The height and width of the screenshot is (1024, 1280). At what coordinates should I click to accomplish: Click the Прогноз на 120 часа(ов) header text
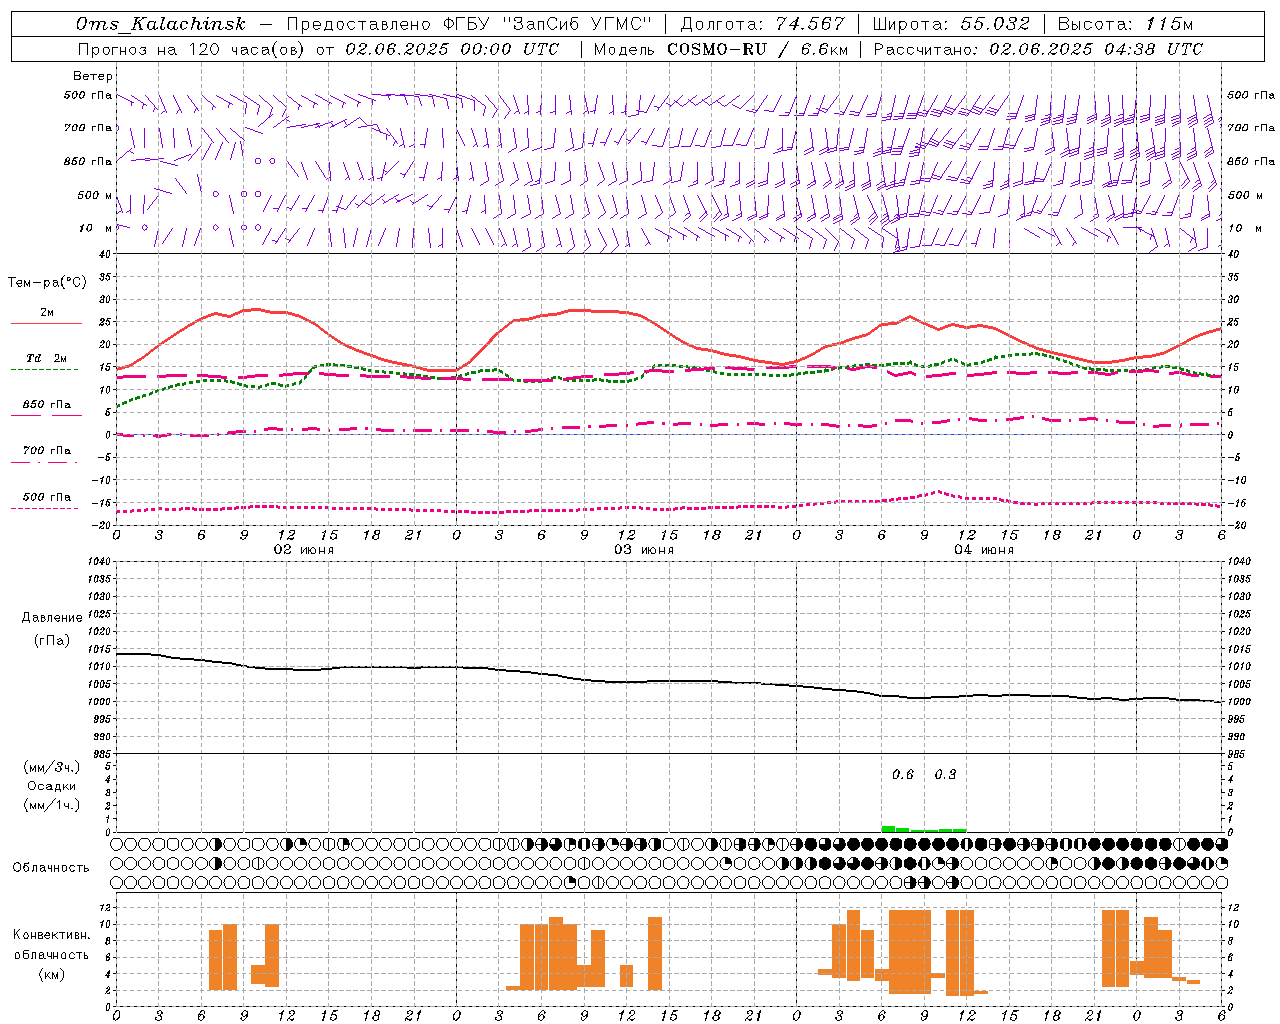192,49
